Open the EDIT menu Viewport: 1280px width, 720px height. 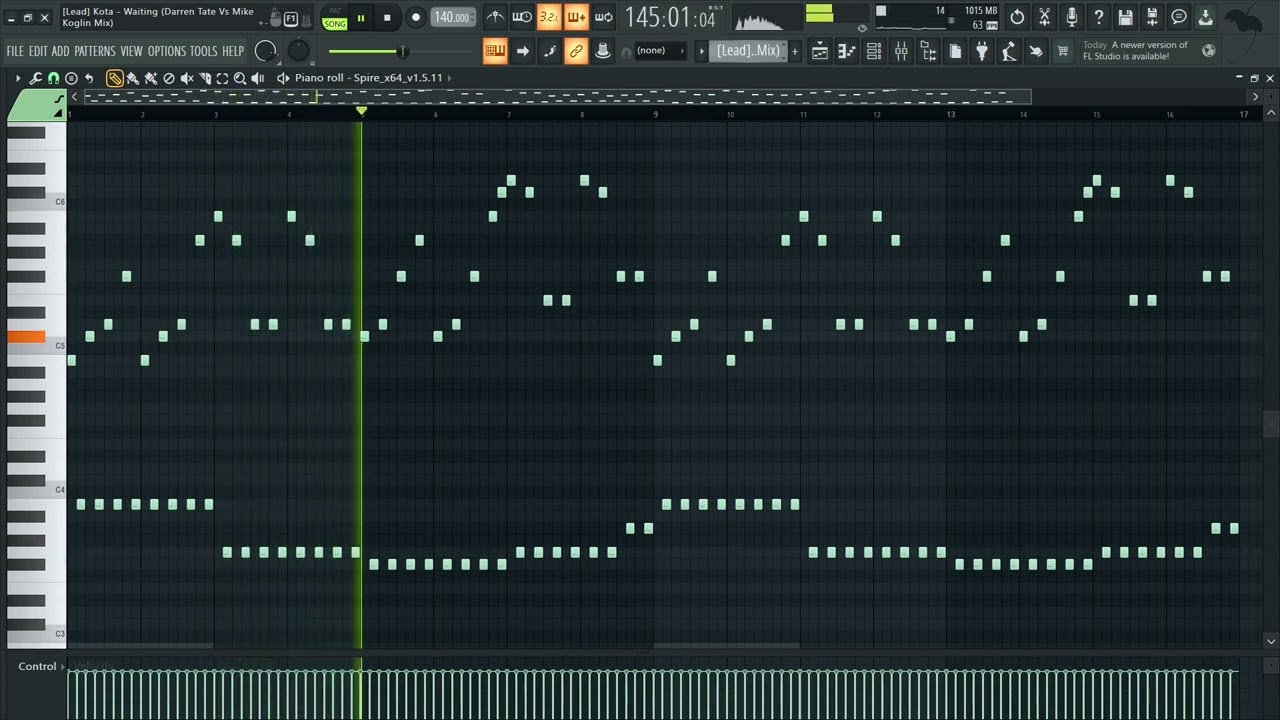pos(38,51)
